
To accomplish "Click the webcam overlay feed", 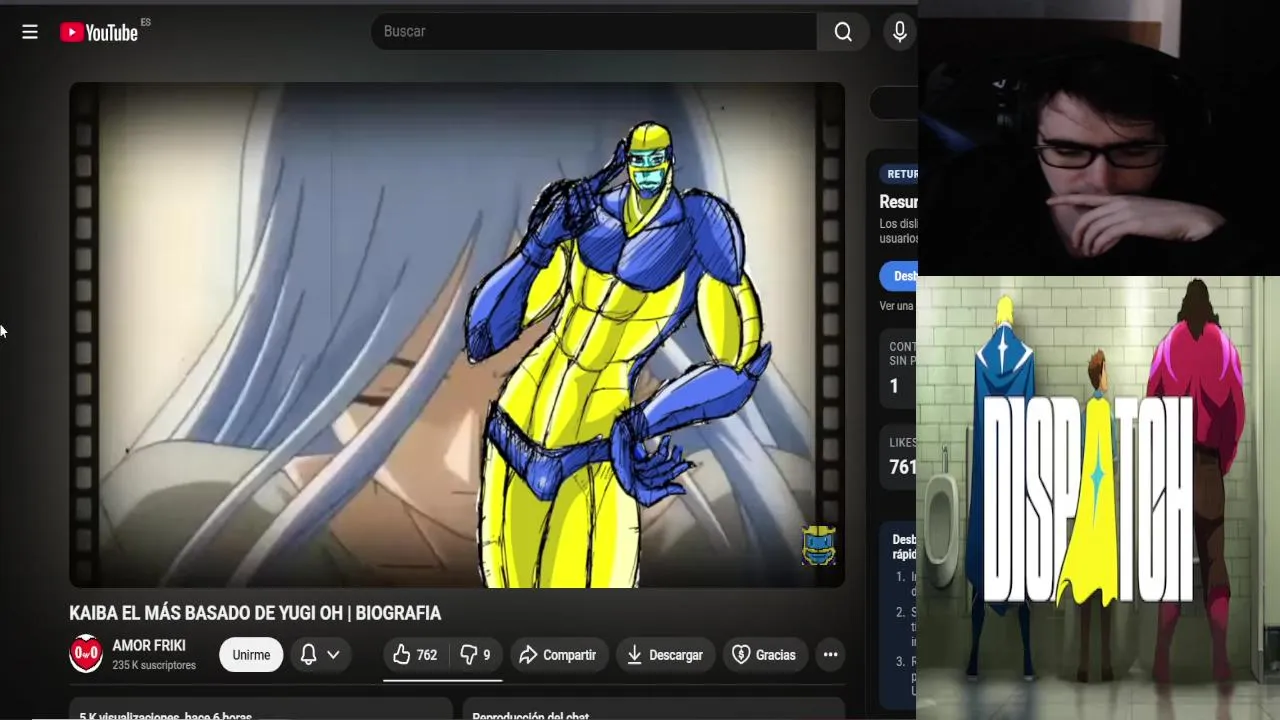I will [1098, 138].
